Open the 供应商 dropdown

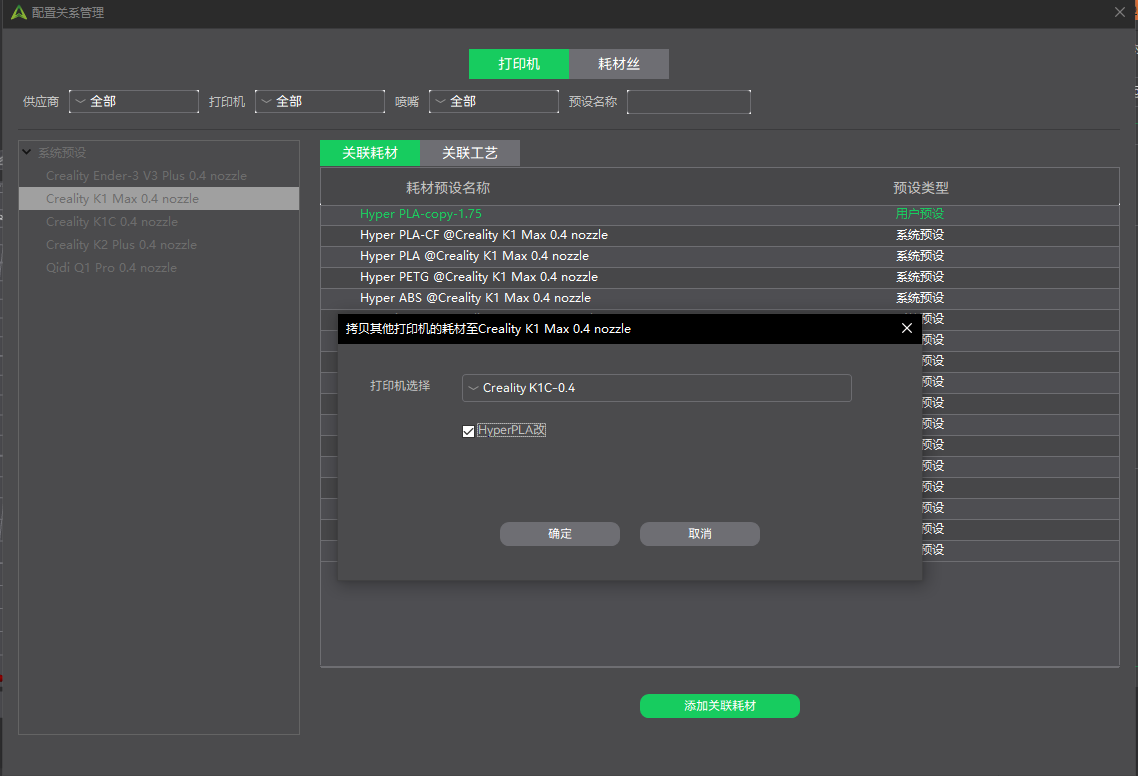134,102
